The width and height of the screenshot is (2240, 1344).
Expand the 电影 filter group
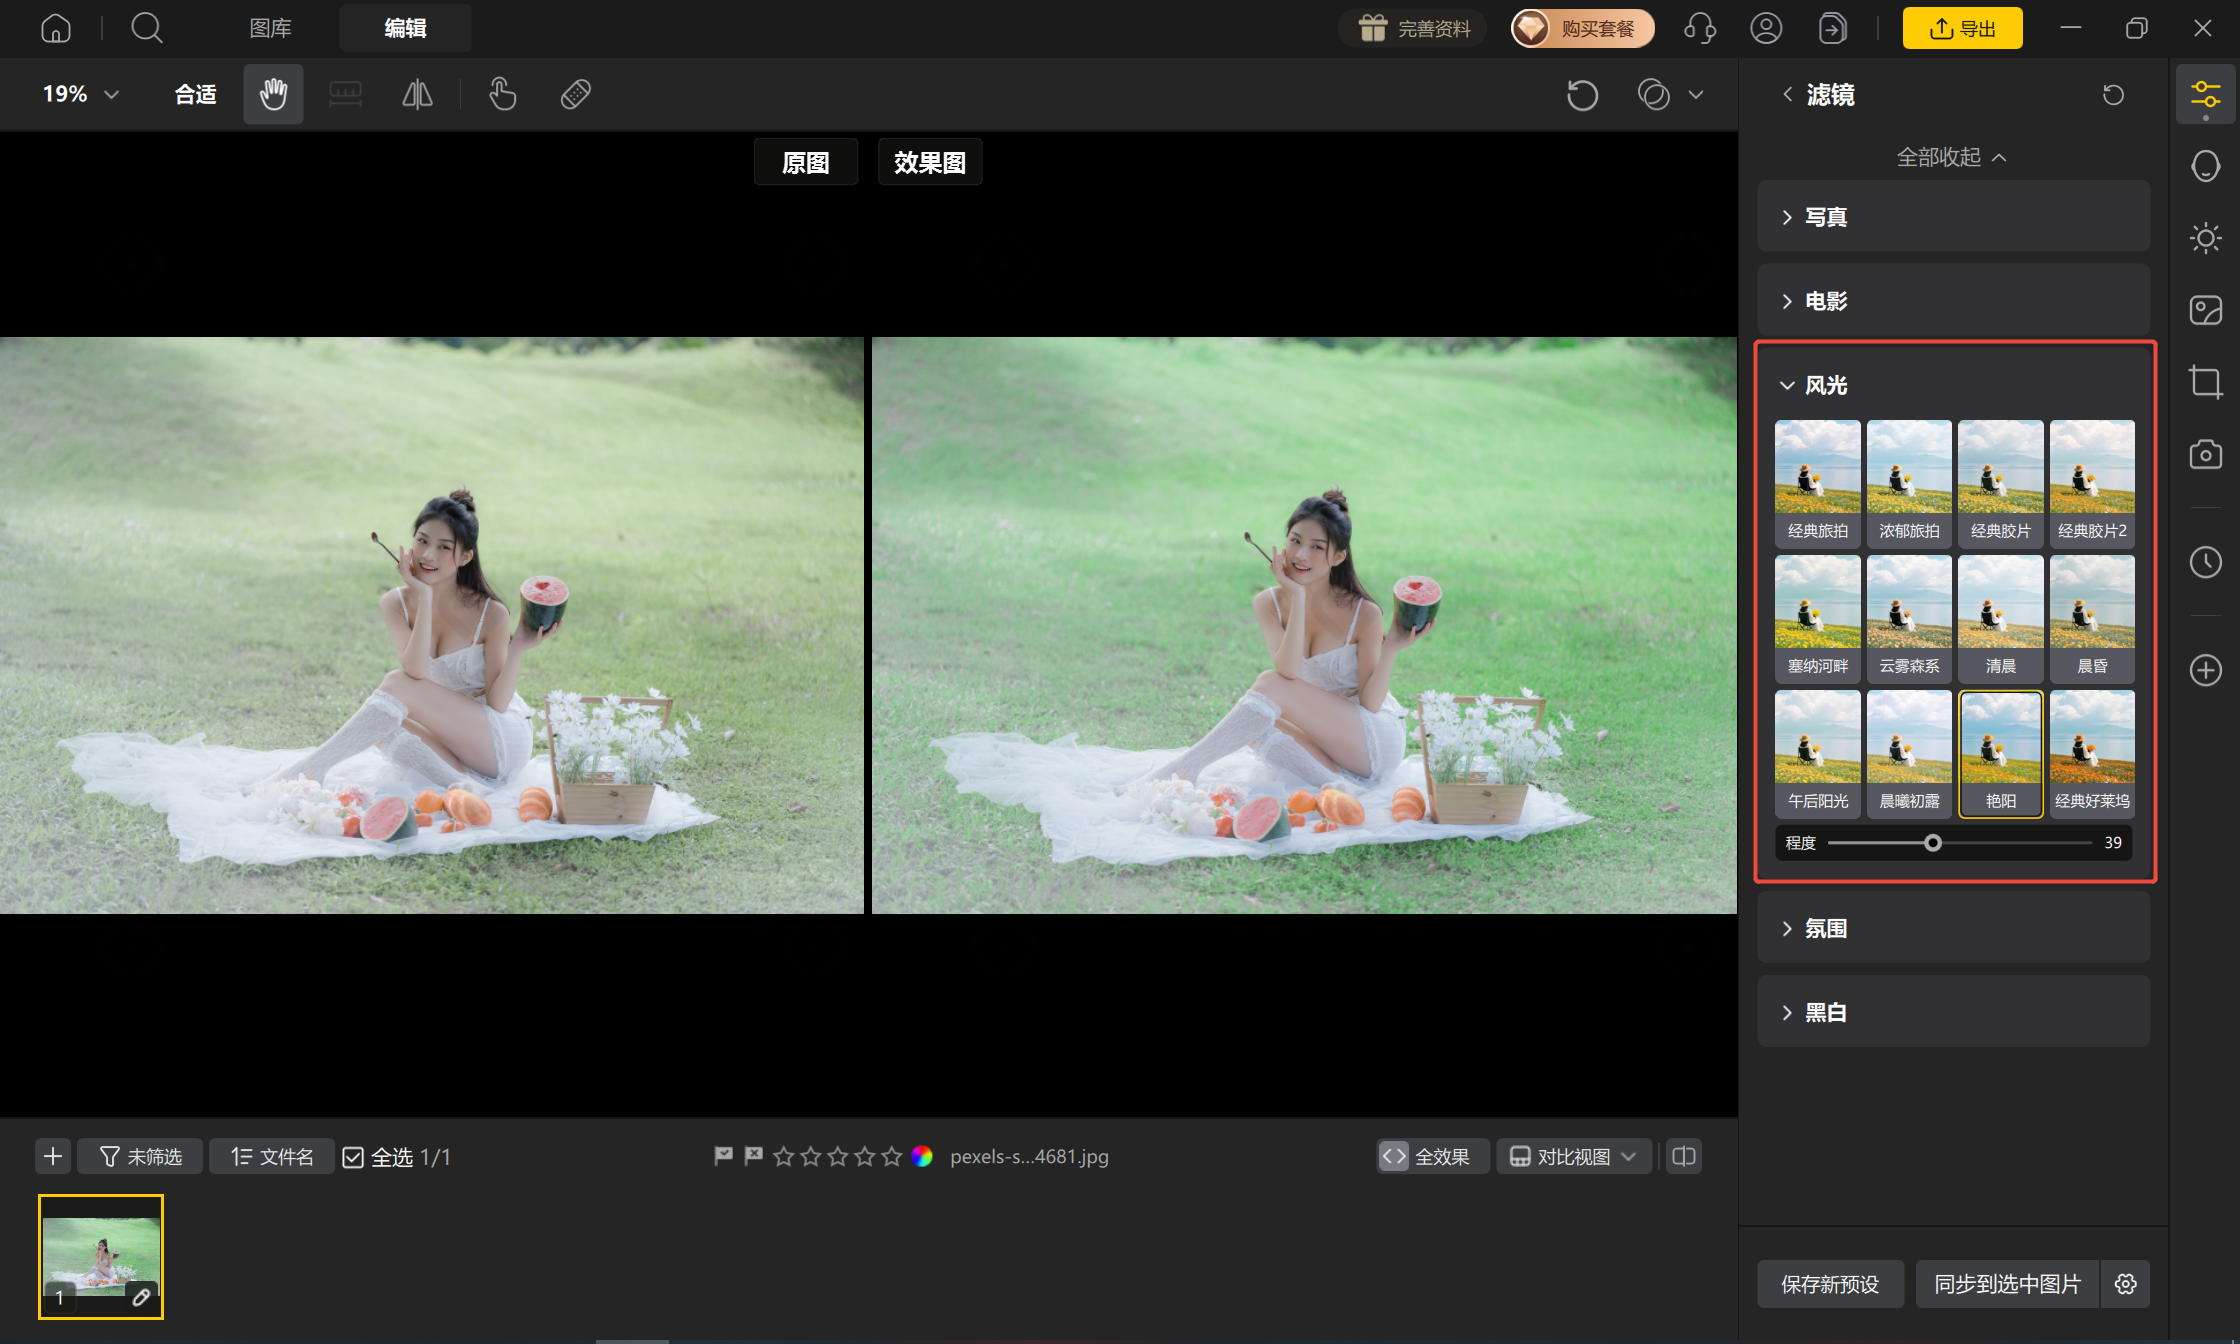pyautogui.click(x=1953, y=300)
